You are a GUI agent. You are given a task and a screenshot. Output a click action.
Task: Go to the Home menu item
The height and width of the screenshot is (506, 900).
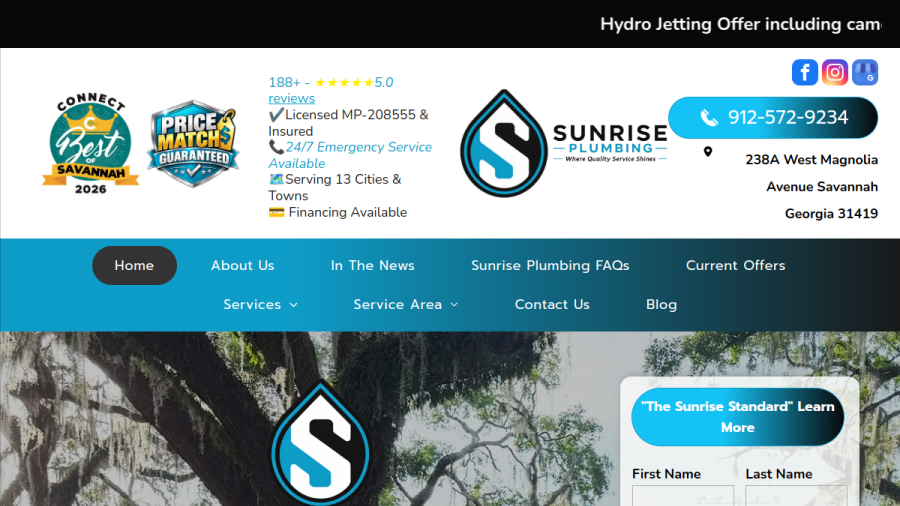[x=134, y=266]
